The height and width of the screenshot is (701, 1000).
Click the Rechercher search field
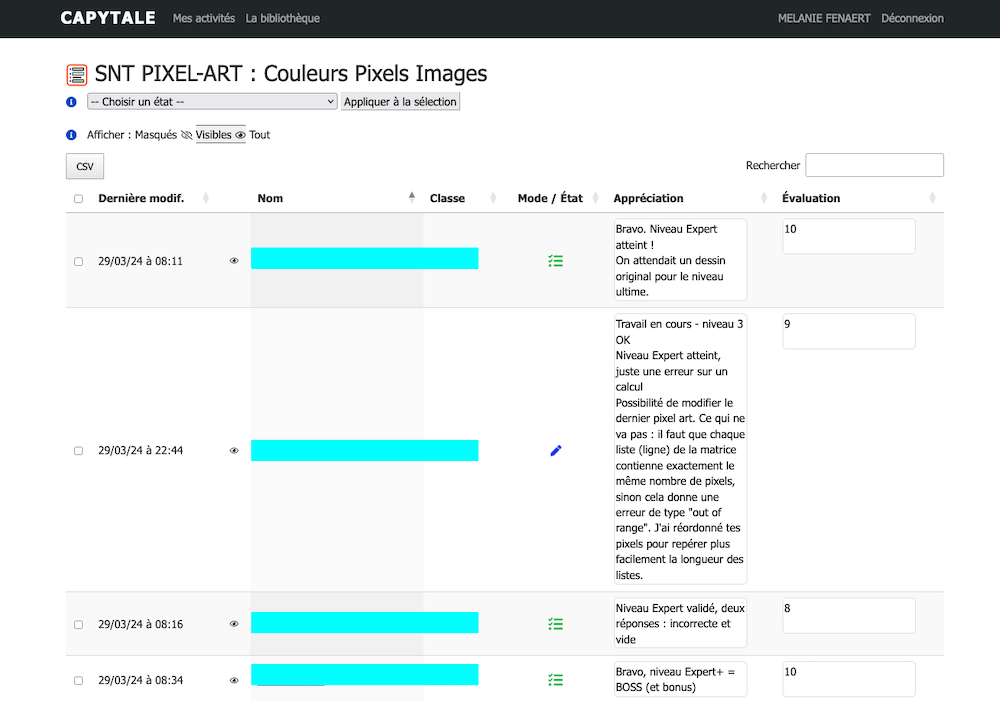pyautogui.click(x=874, y=165)
